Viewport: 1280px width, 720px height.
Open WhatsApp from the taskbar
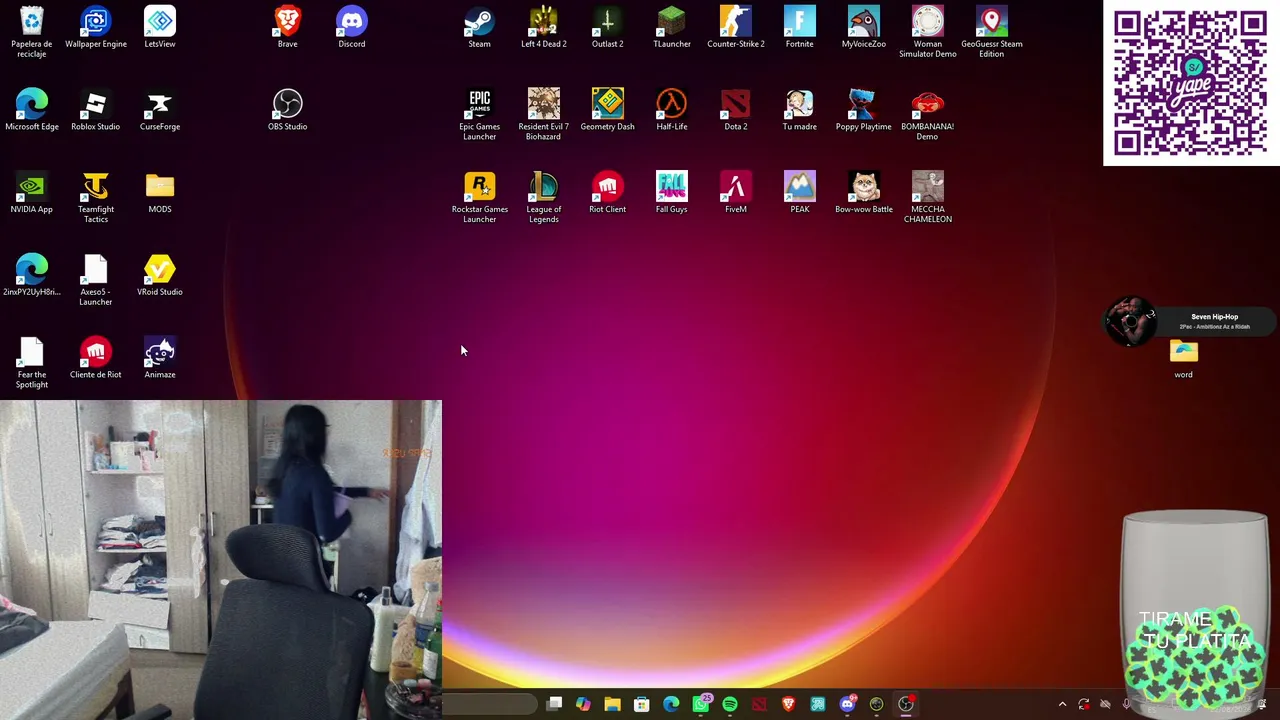[701, 704]
